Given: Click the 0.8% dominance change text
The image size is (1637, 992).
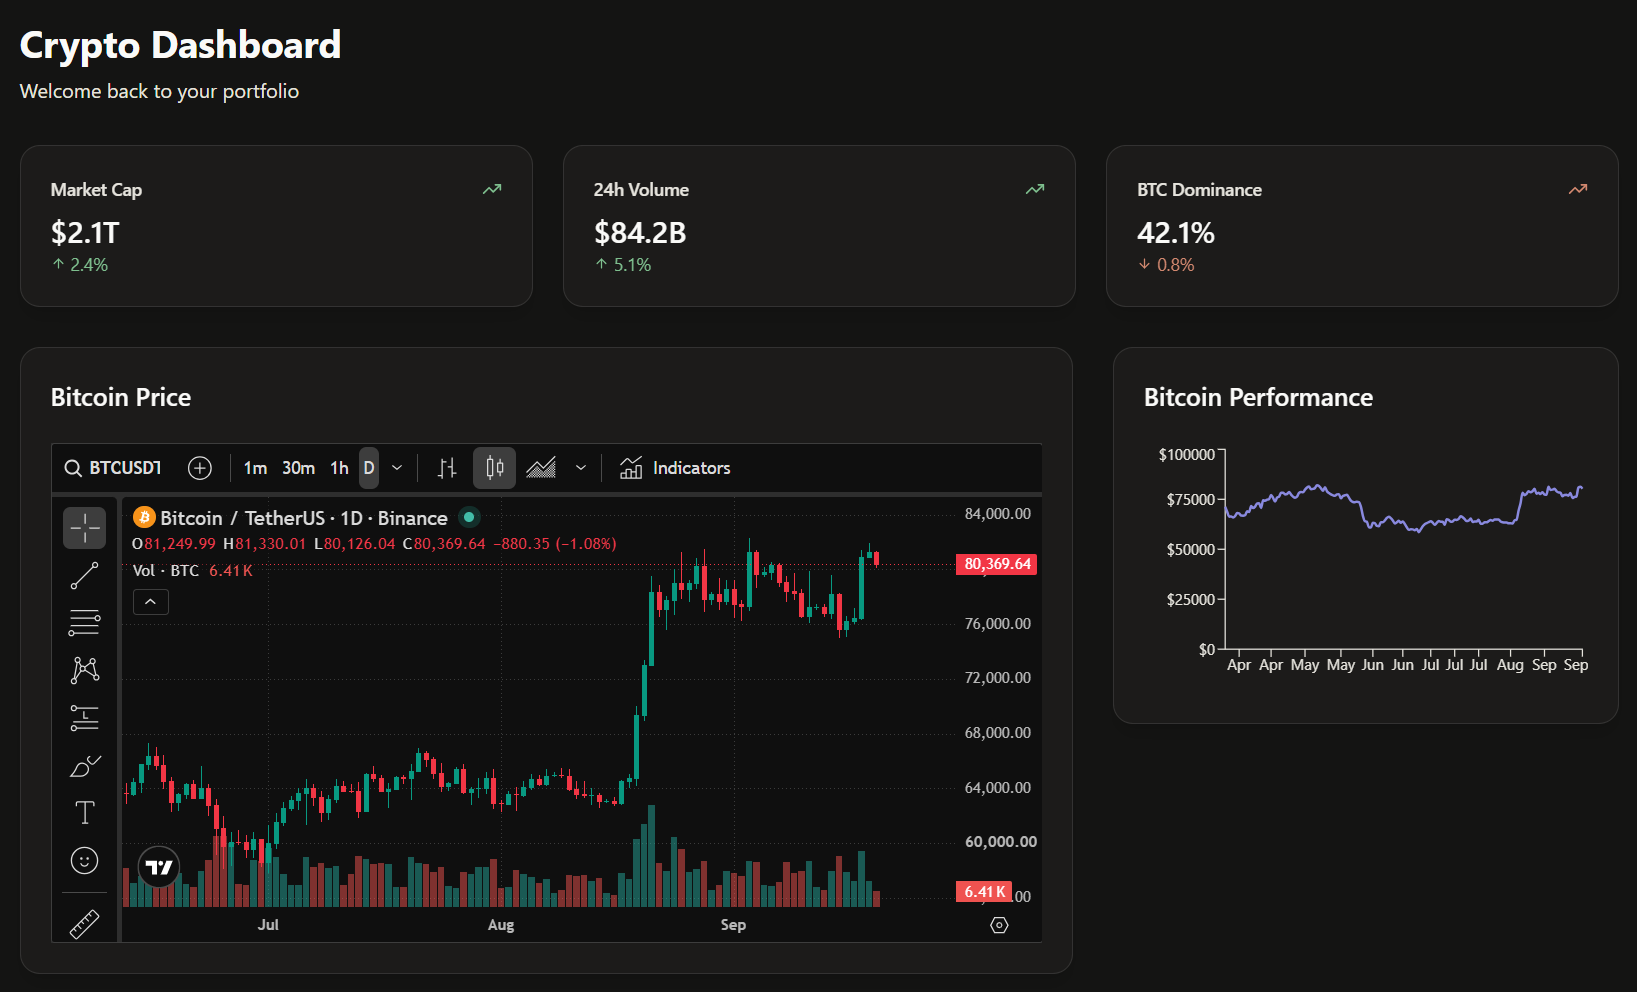Looking at the screenshot, I should coord(1176,265).
